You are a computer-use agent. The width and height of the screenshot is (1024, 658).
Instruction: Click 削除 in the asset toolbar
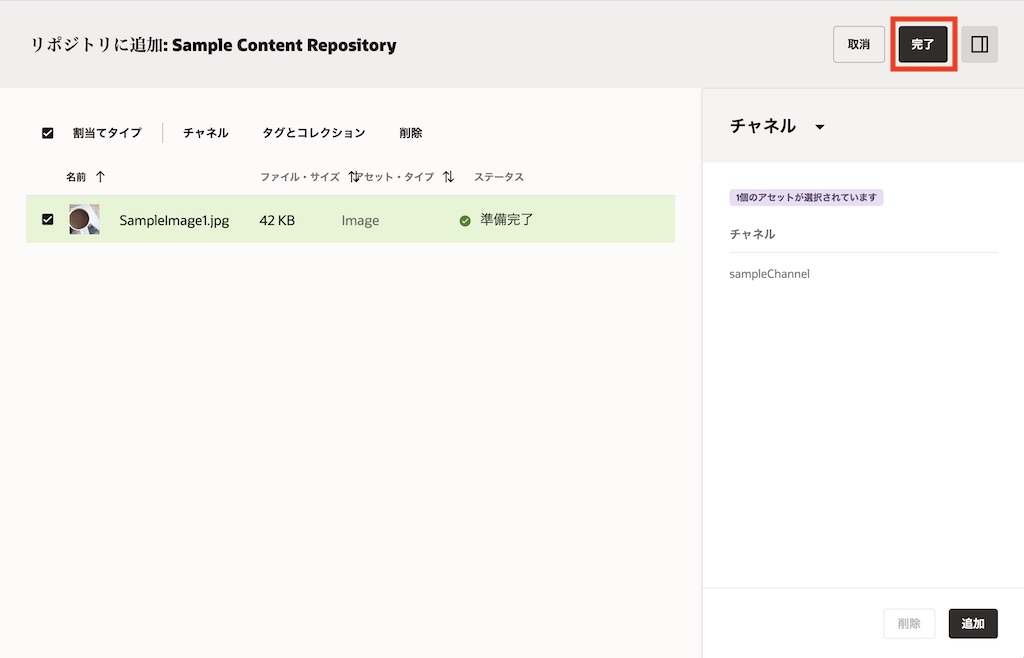pyautogui.click(x=411, y=133)
